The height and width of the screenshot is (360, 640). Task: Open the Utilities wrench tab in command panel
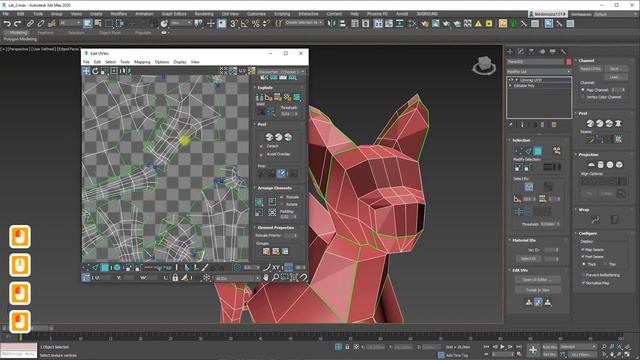click(563, 51)
